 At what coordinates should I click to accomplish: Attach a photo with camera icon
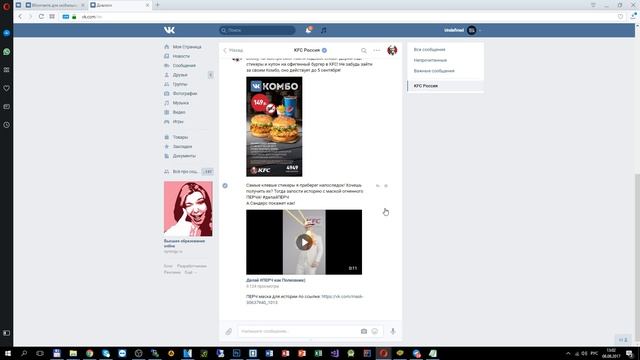point(364,331)
